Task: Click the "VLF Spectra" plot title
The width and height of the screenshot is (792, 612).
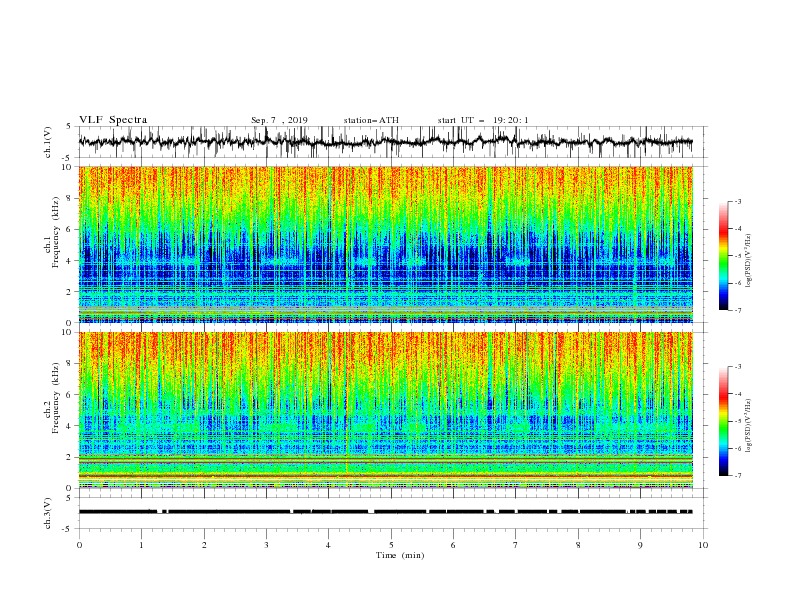Action: click(113, 120)
